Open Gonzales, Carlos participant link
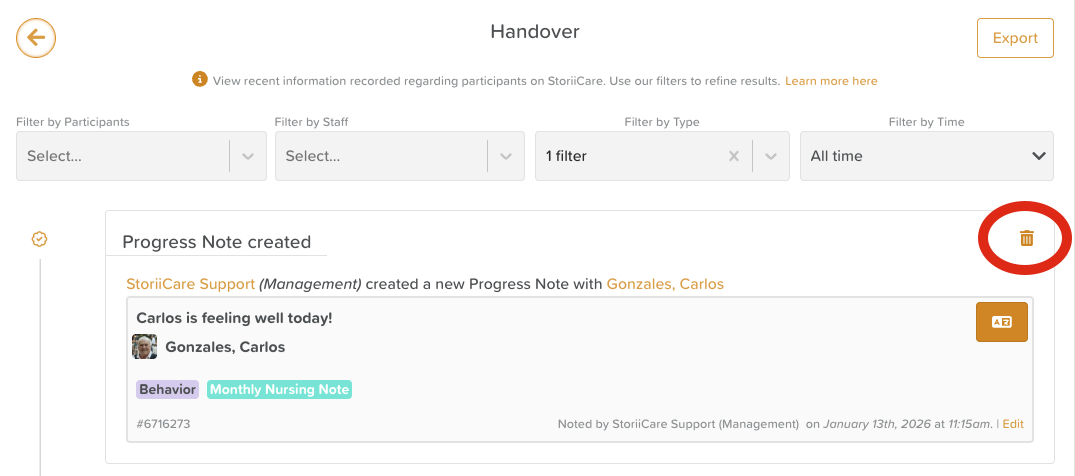 click(x=665, y=284)
